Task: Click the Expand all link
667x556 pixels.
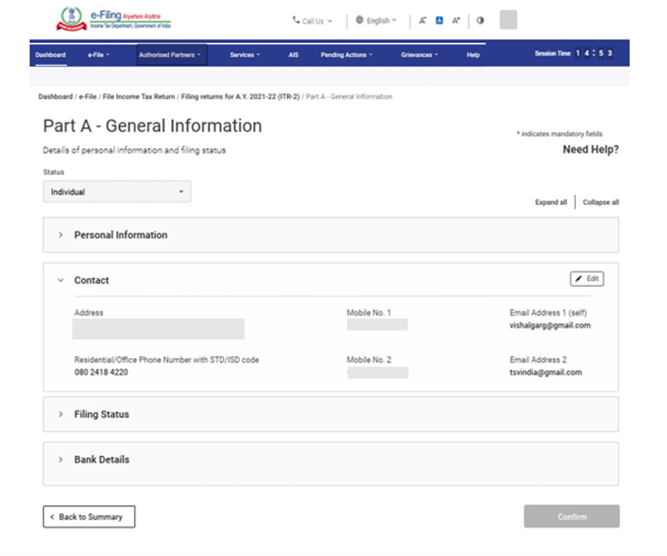Action: click(551, 202)
